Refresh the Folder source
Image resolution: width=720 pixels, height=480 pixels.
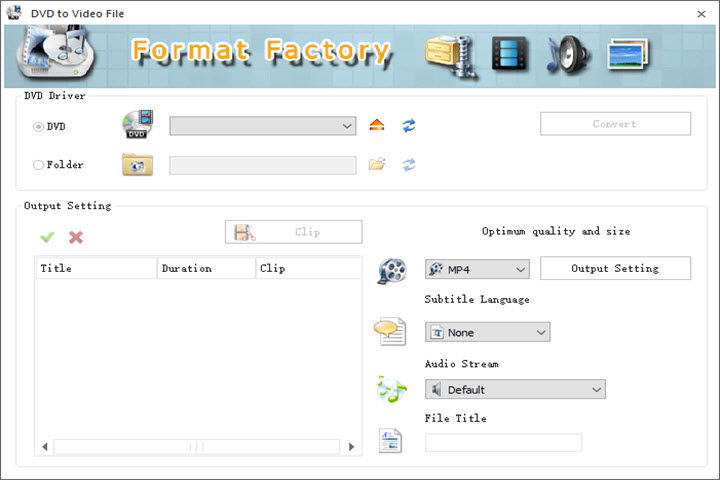tap(409, 164)
